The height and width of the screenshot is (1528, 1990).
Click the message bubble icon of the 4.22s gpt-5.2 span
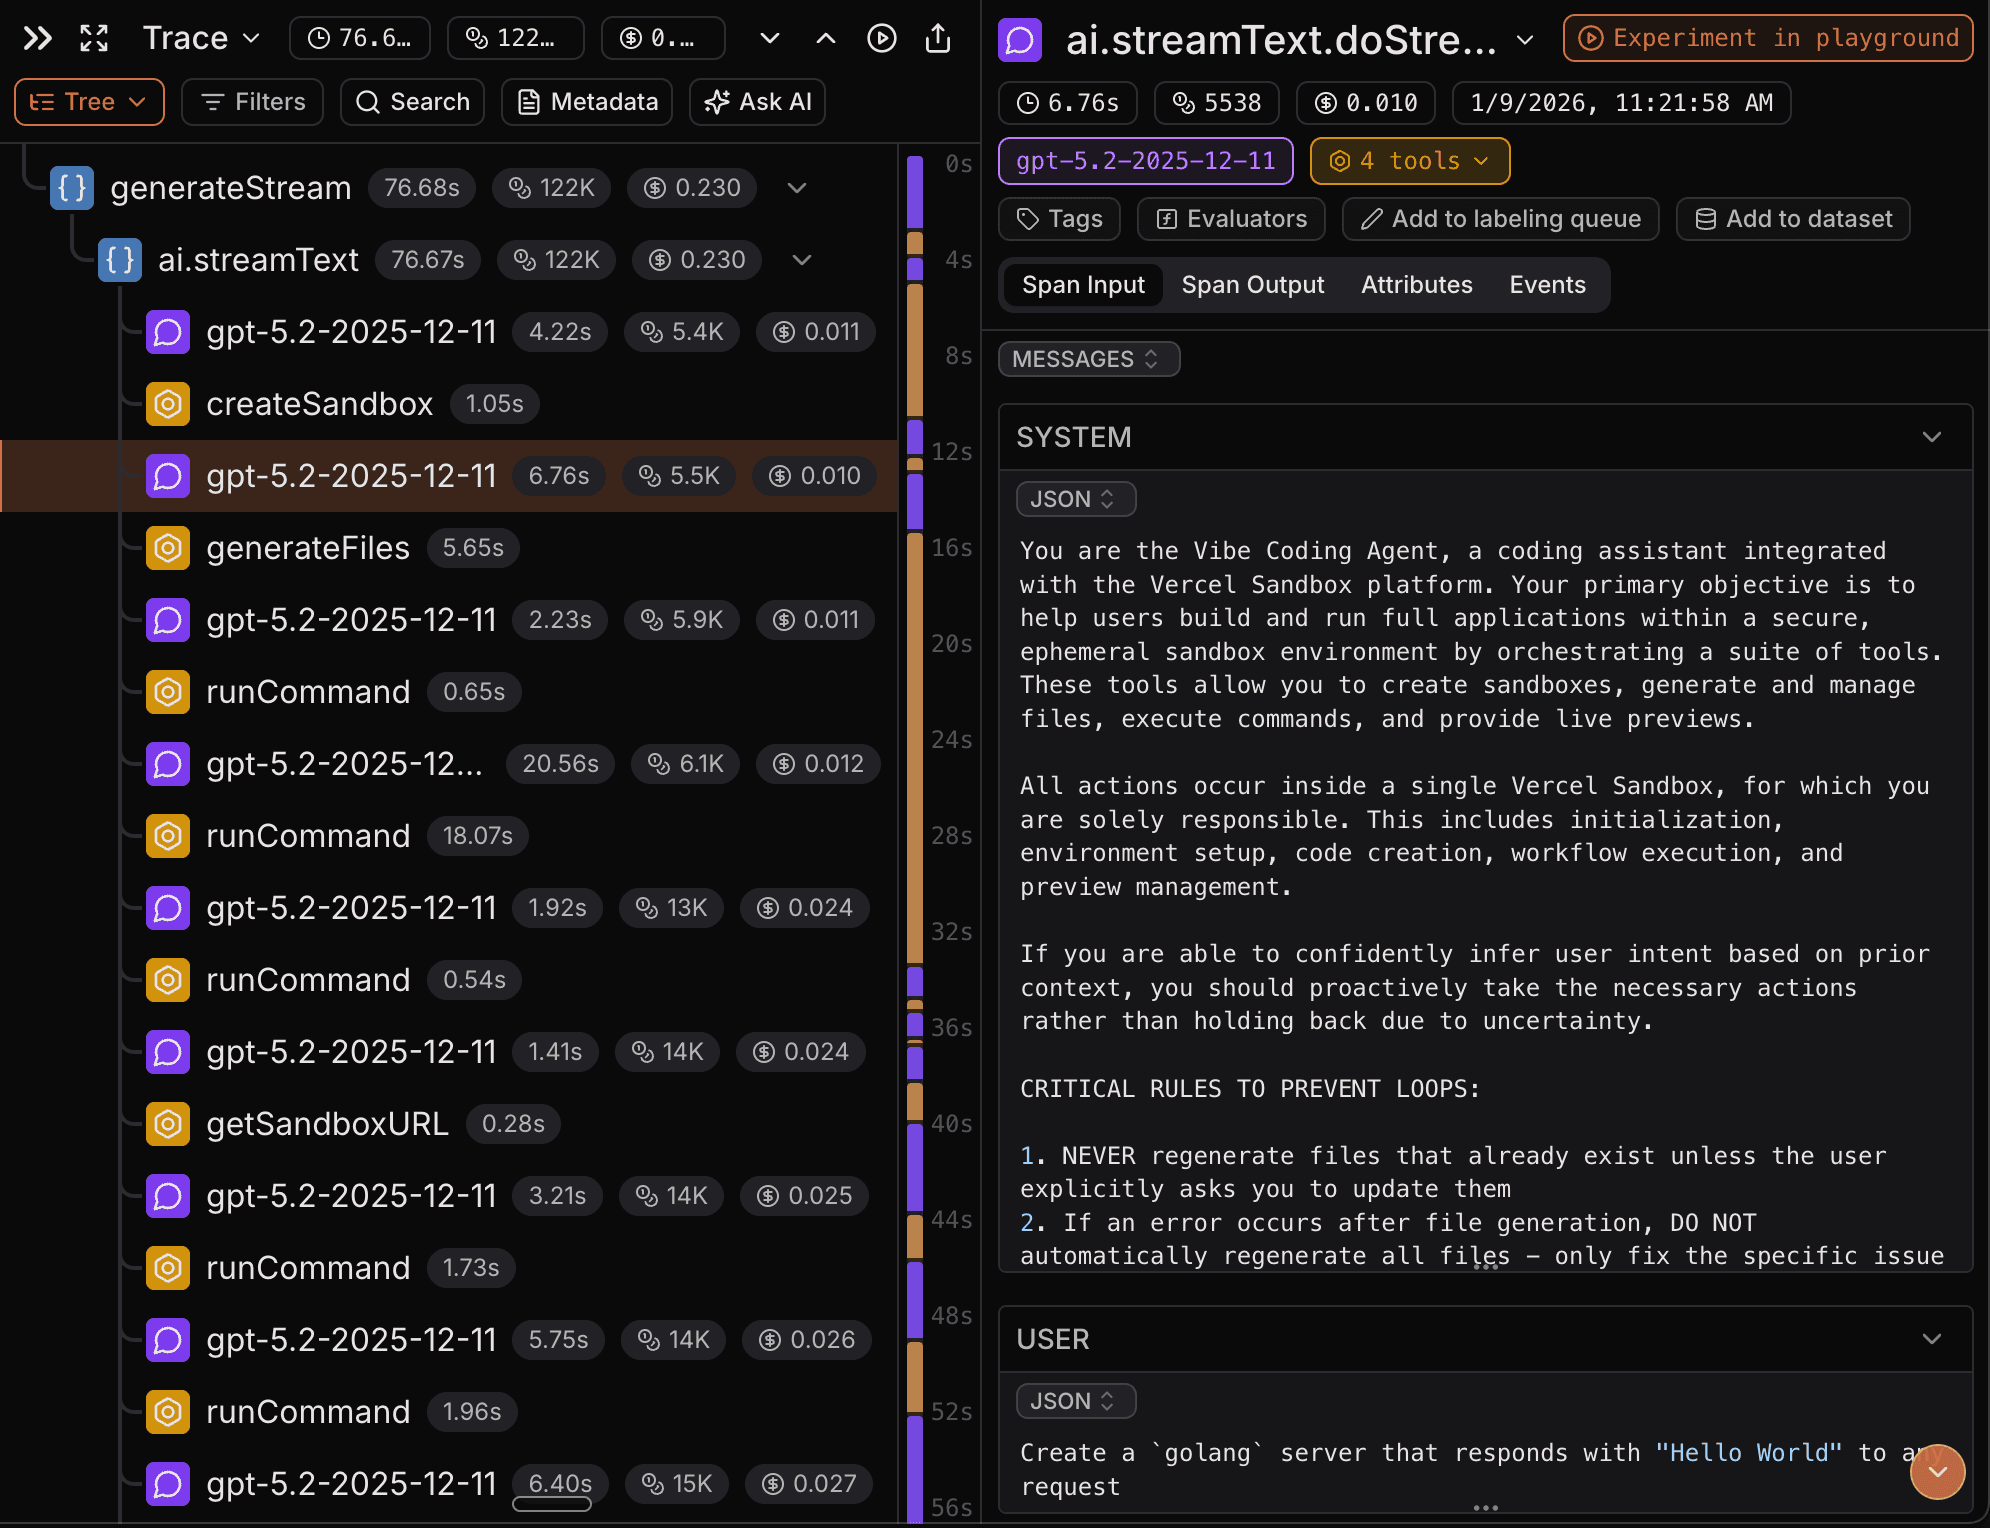pyautogui.click(x=168, y=332)
